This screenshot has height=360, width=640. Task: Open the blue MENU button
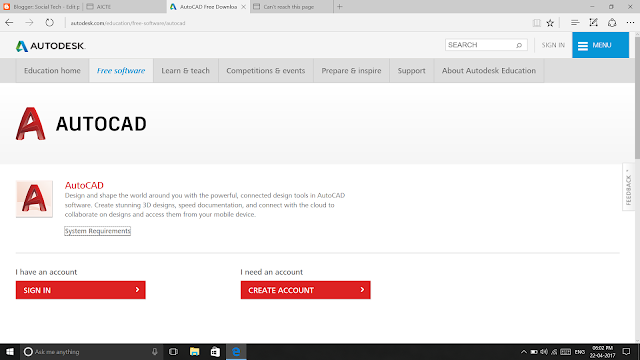[600, 45]
